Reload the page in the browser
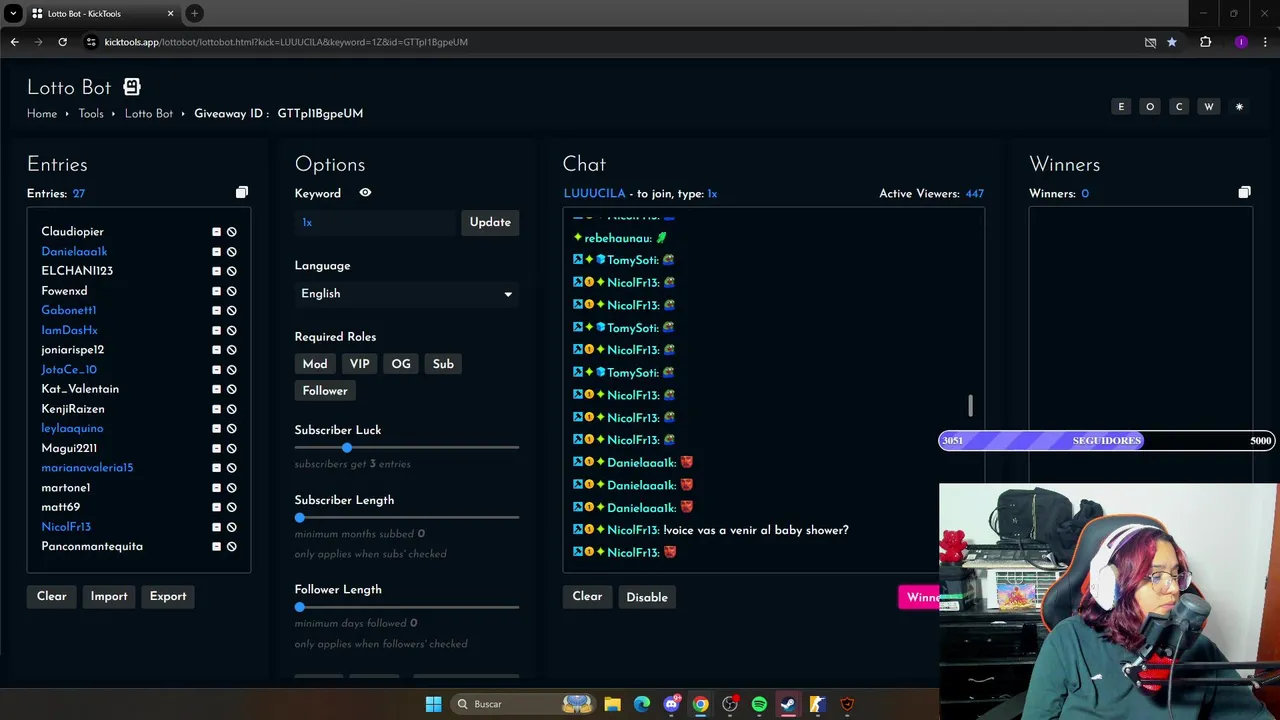1280x720 pixels. (x=62, y=42)
